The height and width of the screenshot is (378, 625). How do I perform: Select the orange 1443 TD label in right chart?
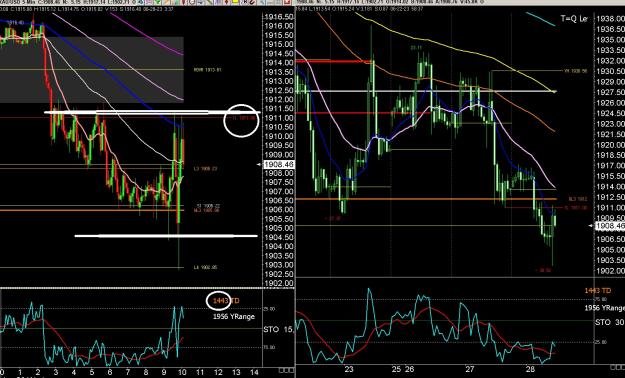(597, 290)
